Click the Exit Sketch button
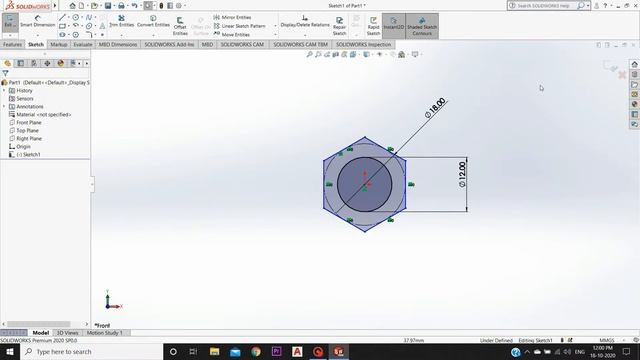The image size is (640, 360). pos(9,22)
